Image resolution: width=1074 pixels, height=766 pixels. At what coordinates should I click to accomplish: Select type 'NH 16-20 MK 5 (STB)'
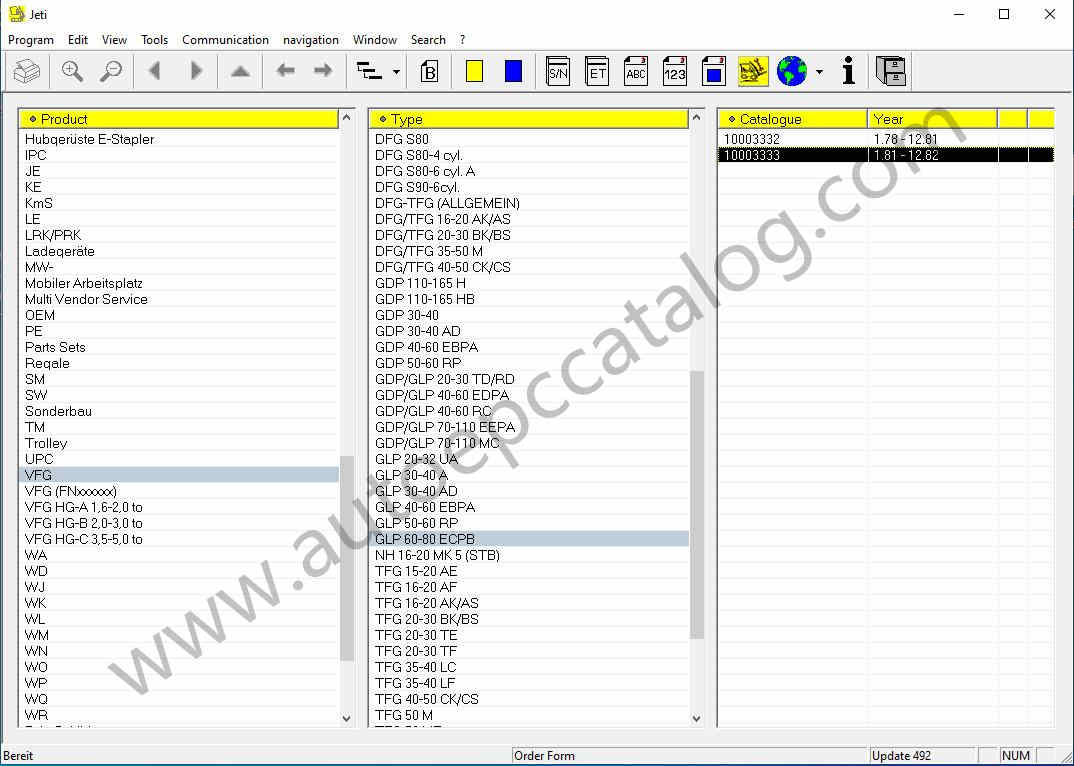tap(529, 555)
